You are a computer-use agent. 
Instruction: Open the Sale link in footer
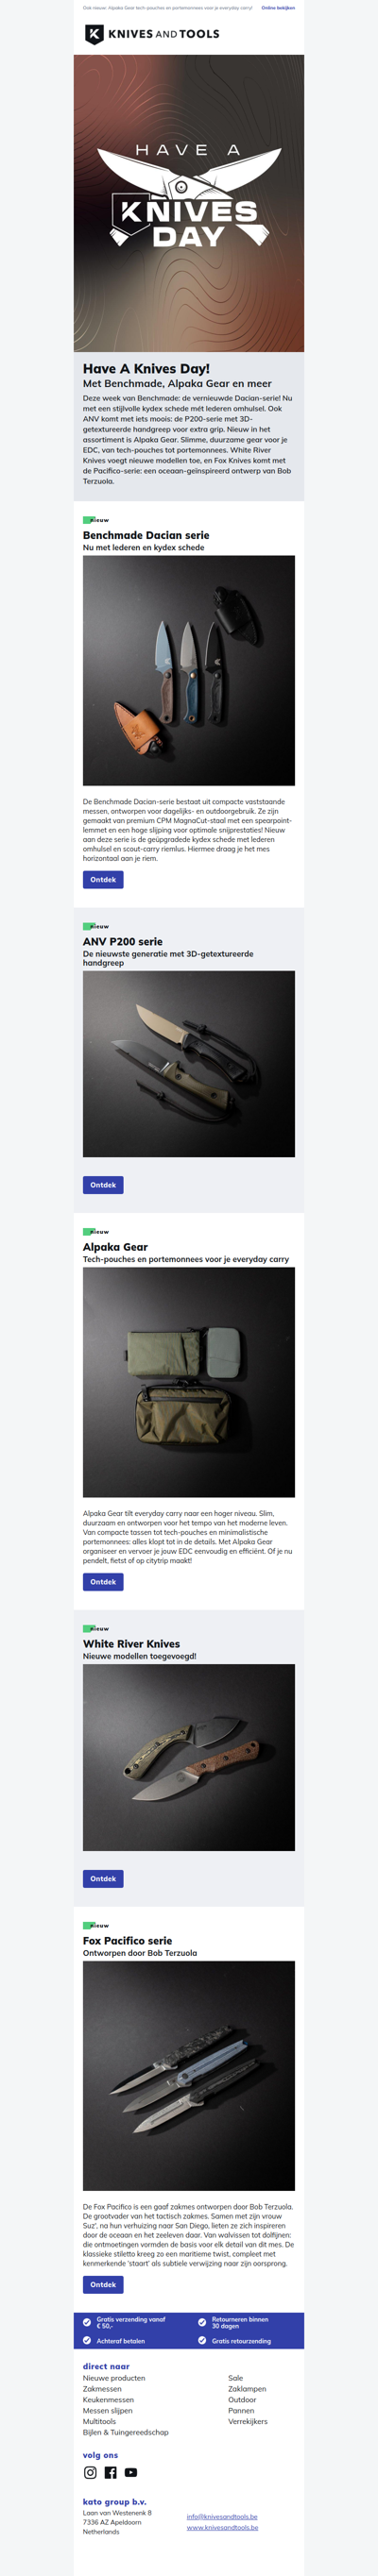coord(235,2378)
